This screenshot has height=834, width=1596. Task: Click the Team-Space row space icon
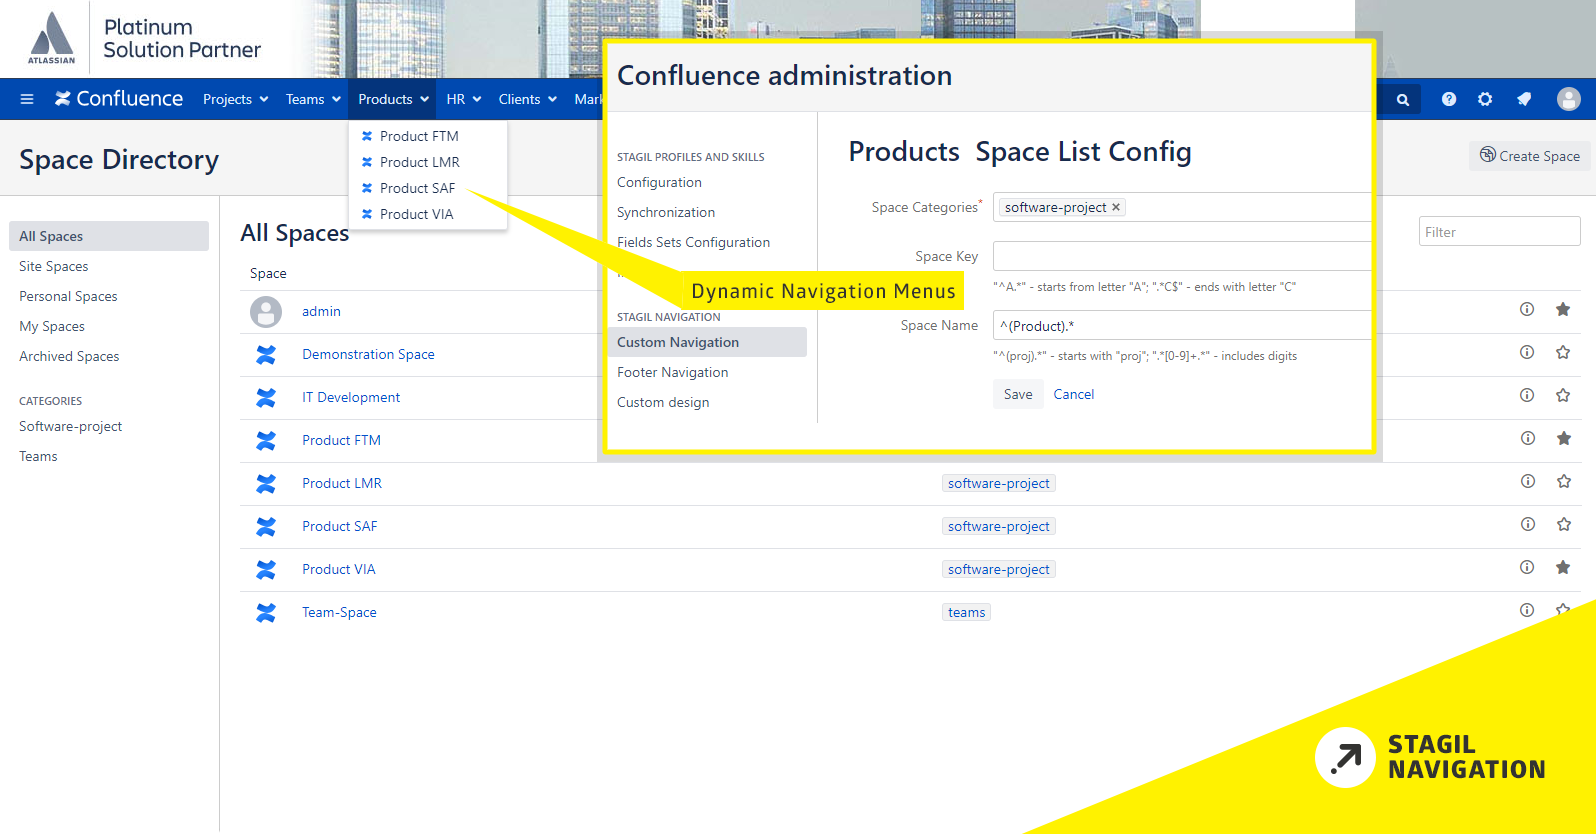click(266, 612)
